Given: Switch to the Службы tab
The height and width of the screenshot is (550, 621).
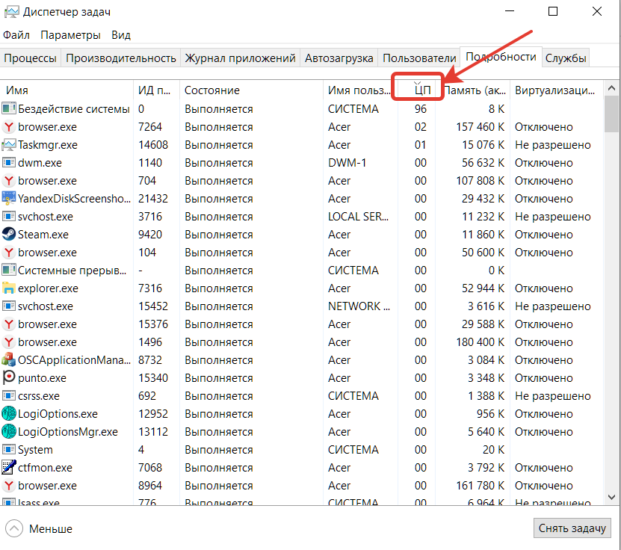Looking at the screenshot, I should click(x=566, y=58).
